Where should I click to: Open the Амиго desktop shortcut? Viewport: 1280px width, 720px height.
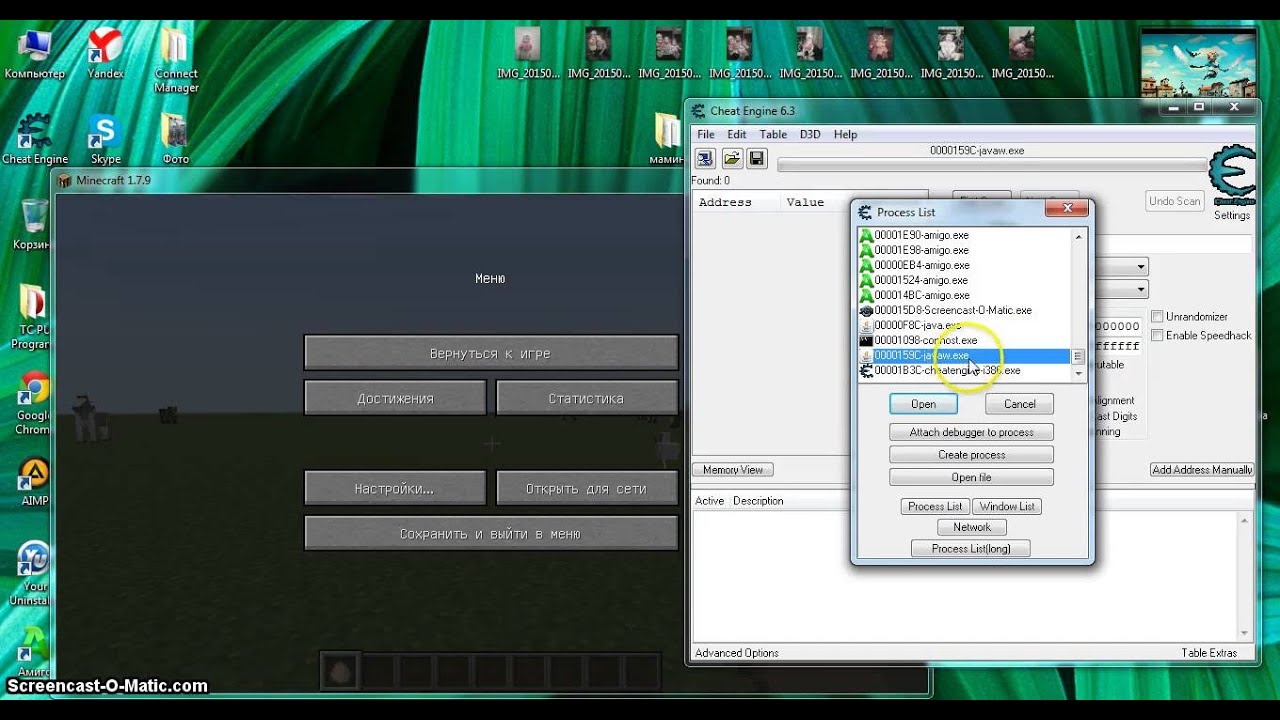tap(34, 650)
